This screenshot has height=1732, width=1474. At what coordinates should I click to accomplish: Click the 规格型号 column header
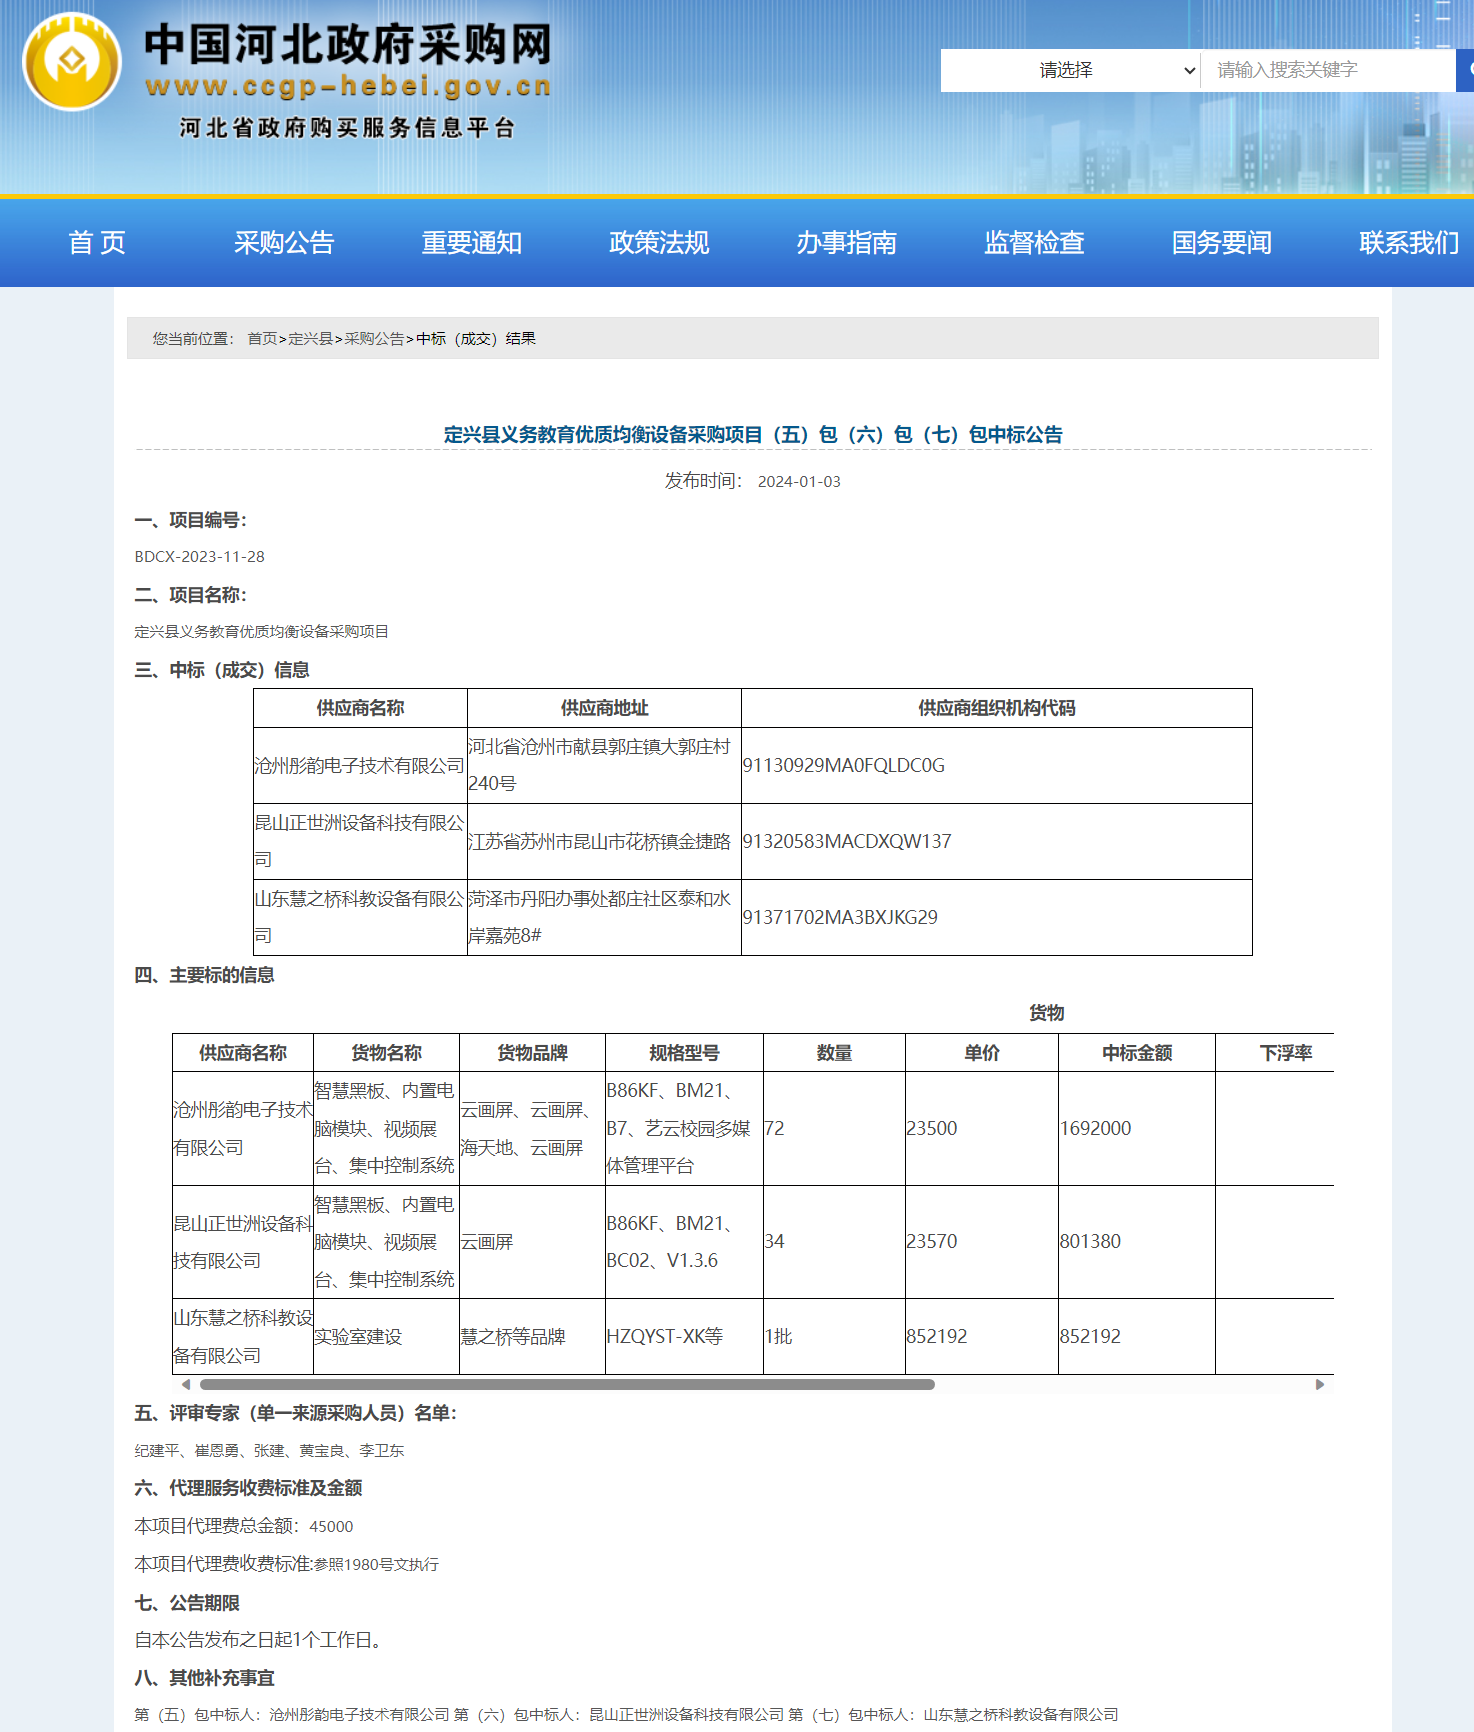coord(684,1053)
